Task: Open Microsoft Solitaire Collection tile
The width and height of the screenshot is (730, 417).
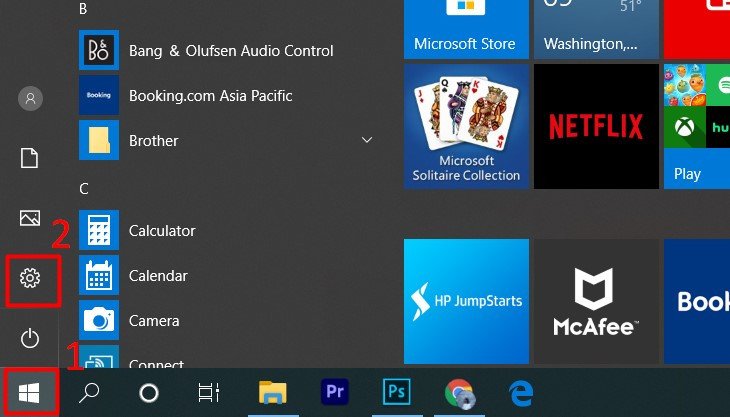Action: (x=466, y=127)
